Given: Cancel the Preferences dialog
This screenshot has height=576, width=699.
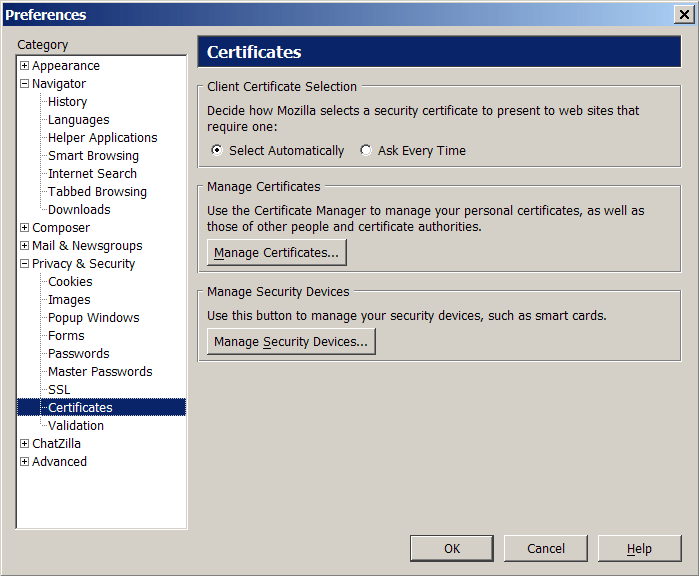Looking at the screenshot, I should point(546,548).
